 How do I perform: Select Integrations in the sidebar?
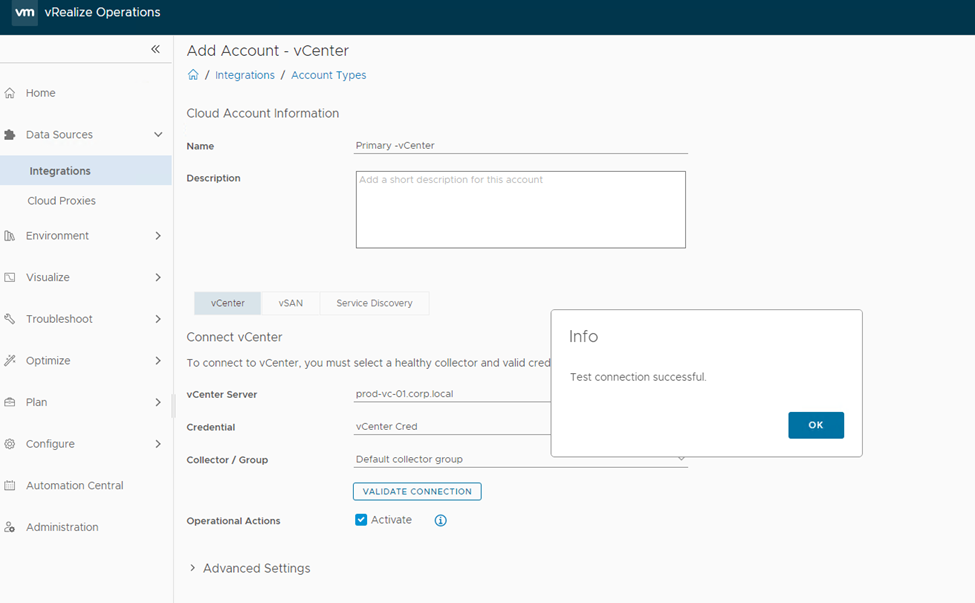[x=86, y=170]
